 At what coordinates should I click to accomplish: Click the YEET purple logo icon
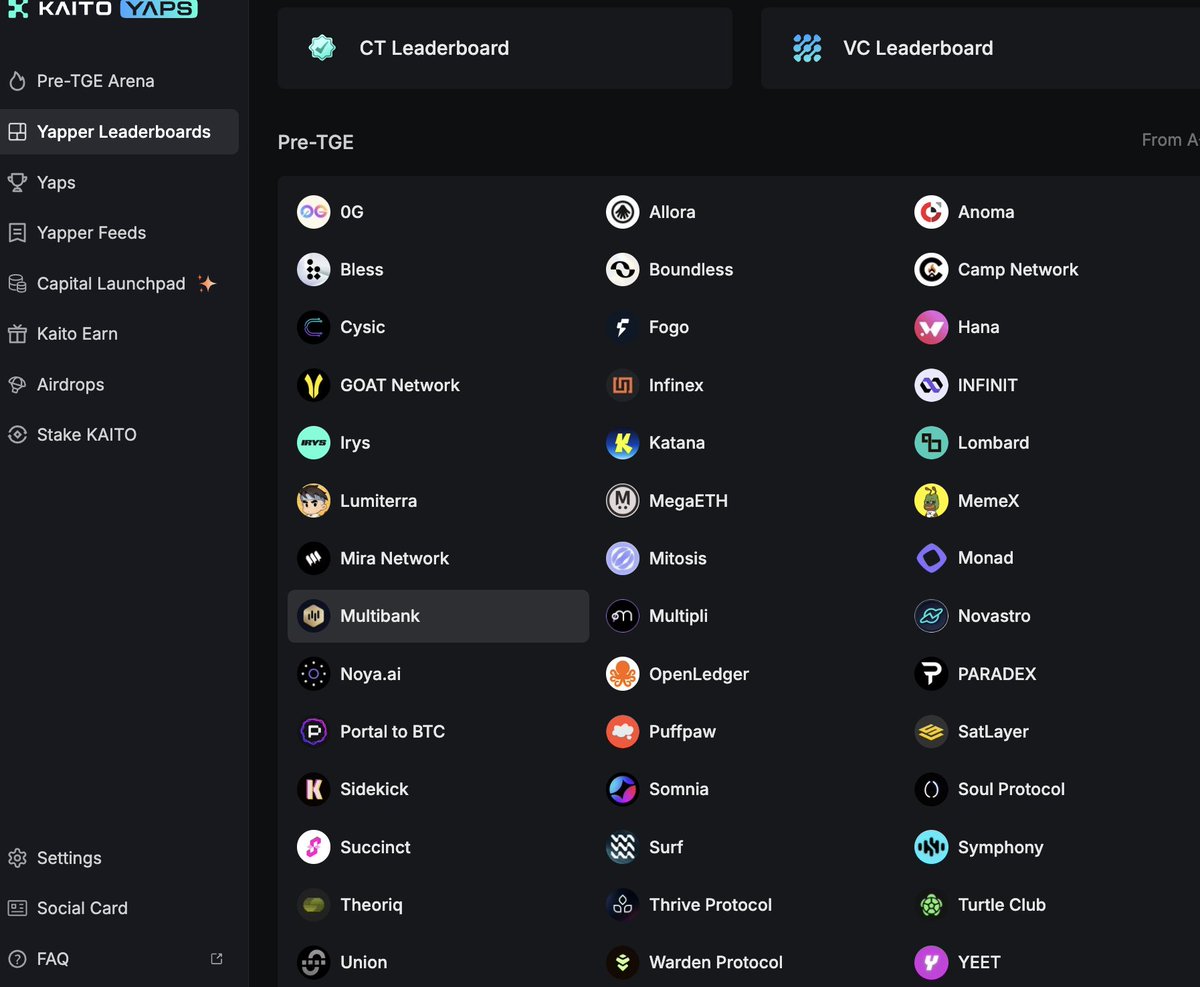(x=931, y=963)
